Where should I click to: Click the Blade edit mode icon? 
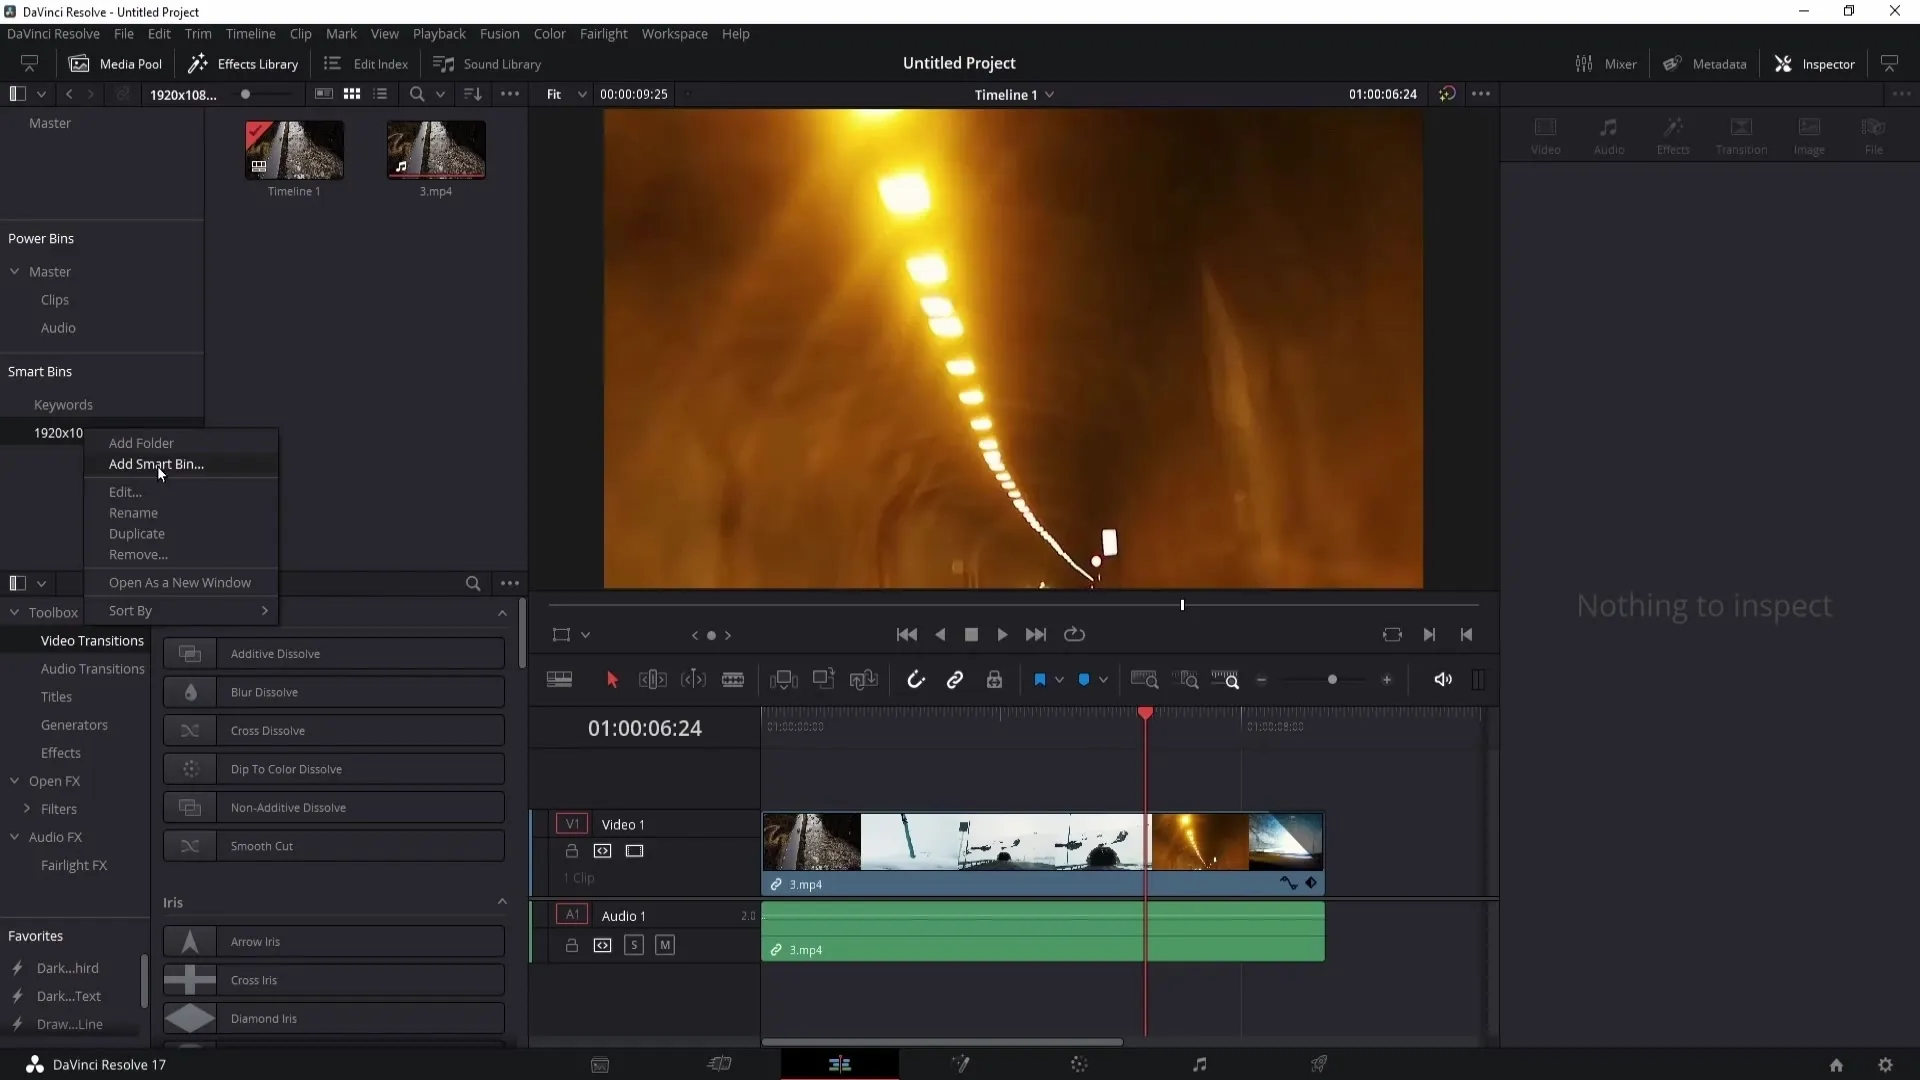click(x=735, y=679)
